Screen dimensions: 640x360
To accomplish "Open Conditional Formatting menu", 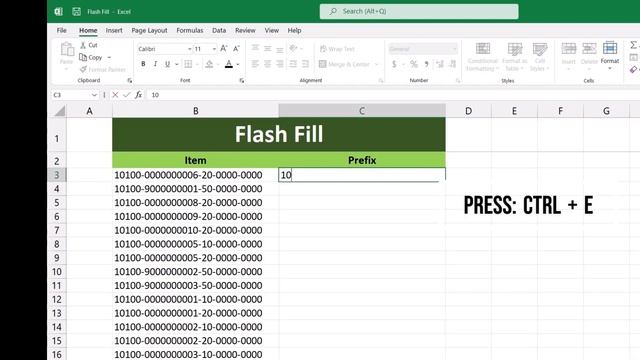I will (483, 57).
